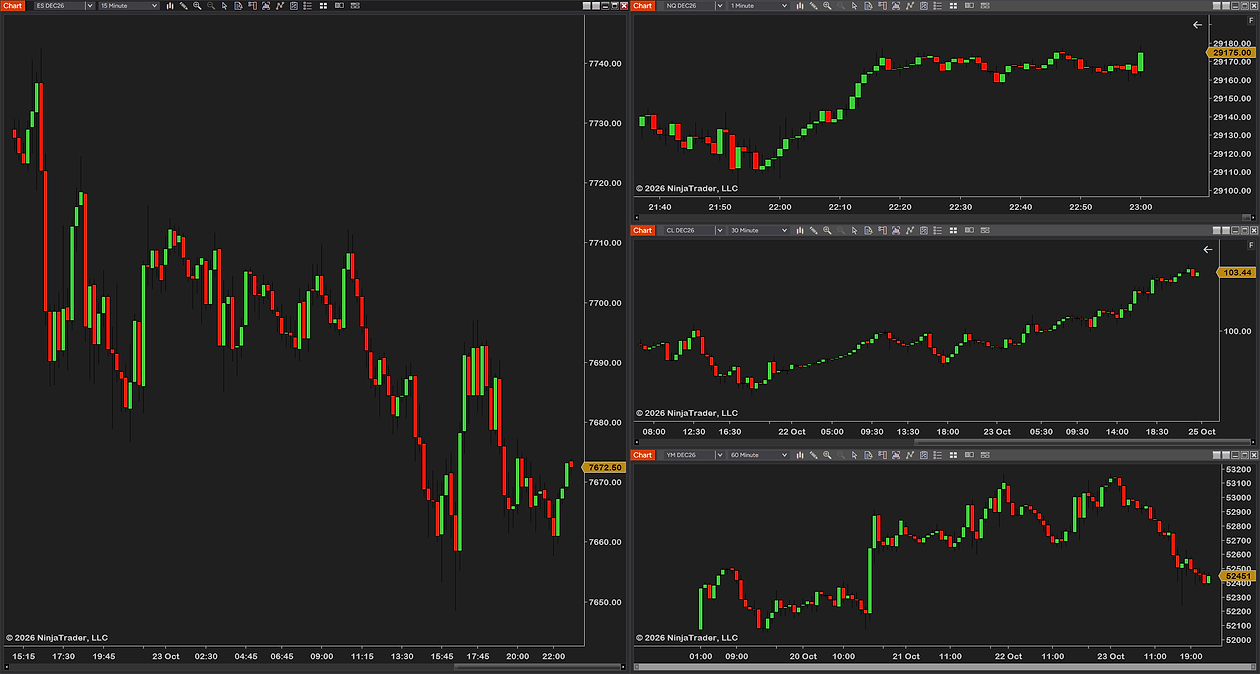This screenshot has width=1260, height=674.
Task: Click the four-squares grid icon in ES toolbar
Action: (x=323, y=6)
